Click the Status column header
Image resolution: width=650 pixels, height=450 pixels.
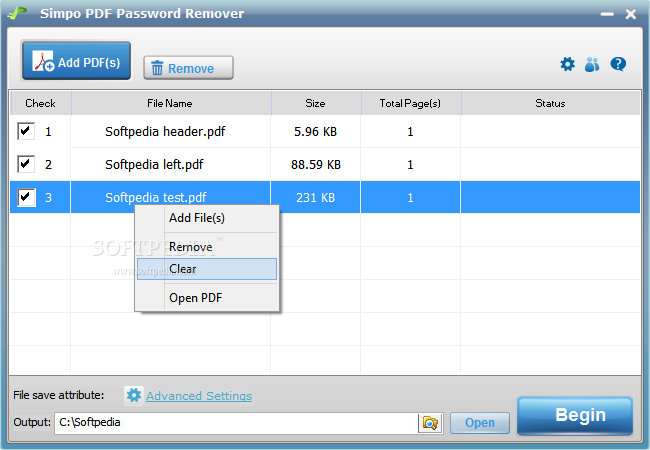551,103
